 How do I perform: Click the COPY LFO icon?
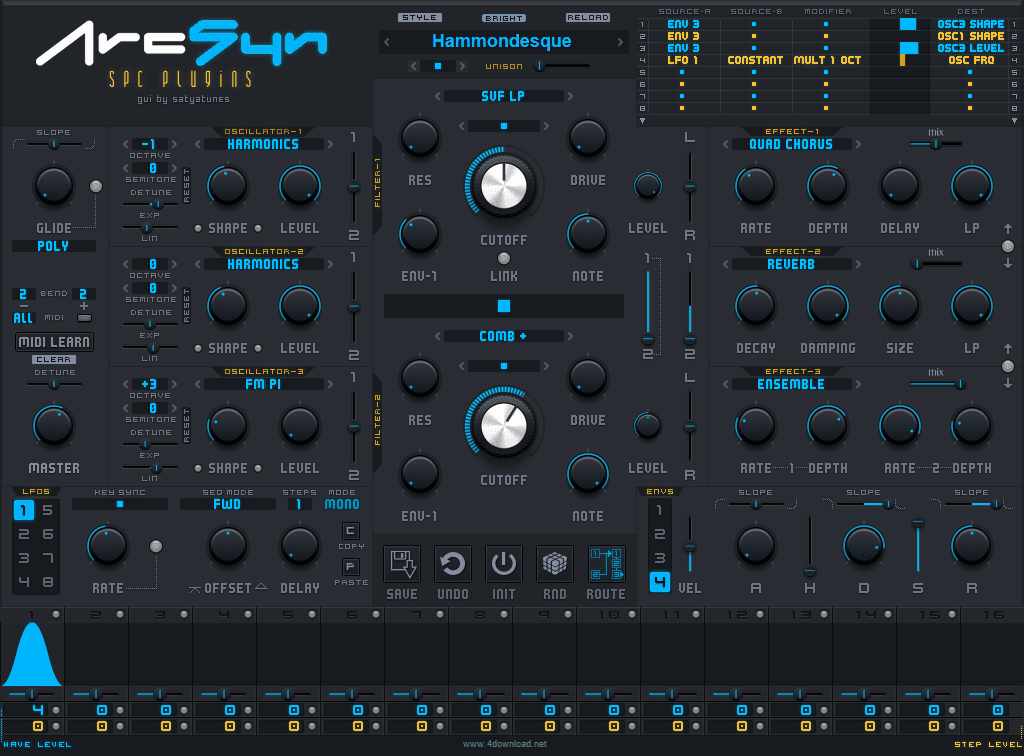coord(351,531)
